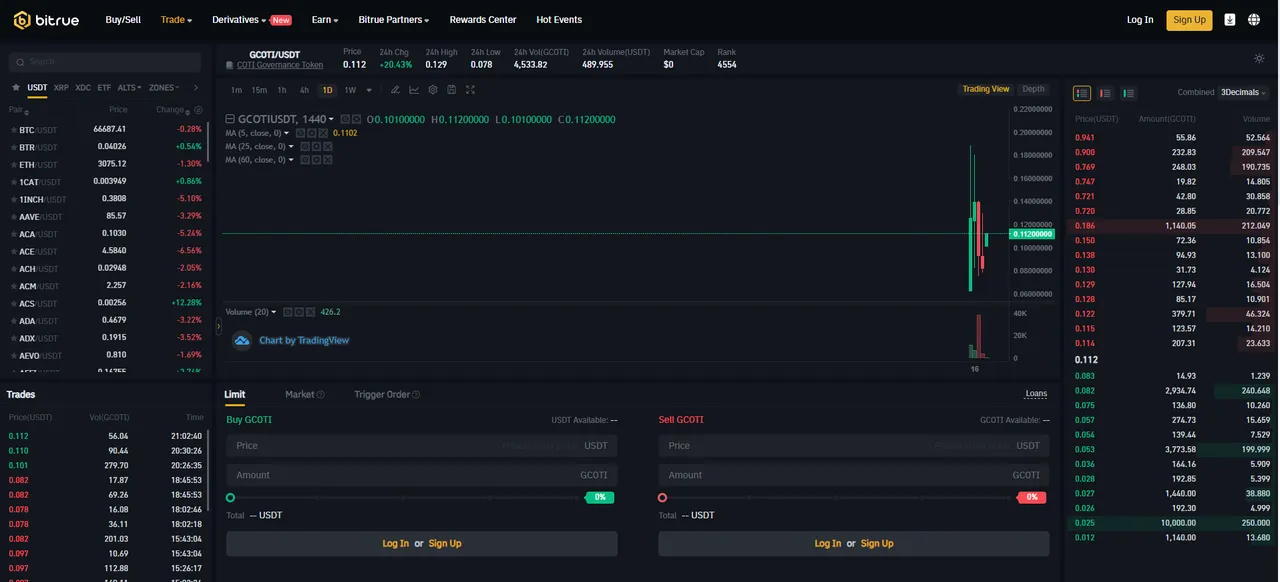Screen dimensions: 1280x582
Task: Open the language globe icon
Action: 1255,20
